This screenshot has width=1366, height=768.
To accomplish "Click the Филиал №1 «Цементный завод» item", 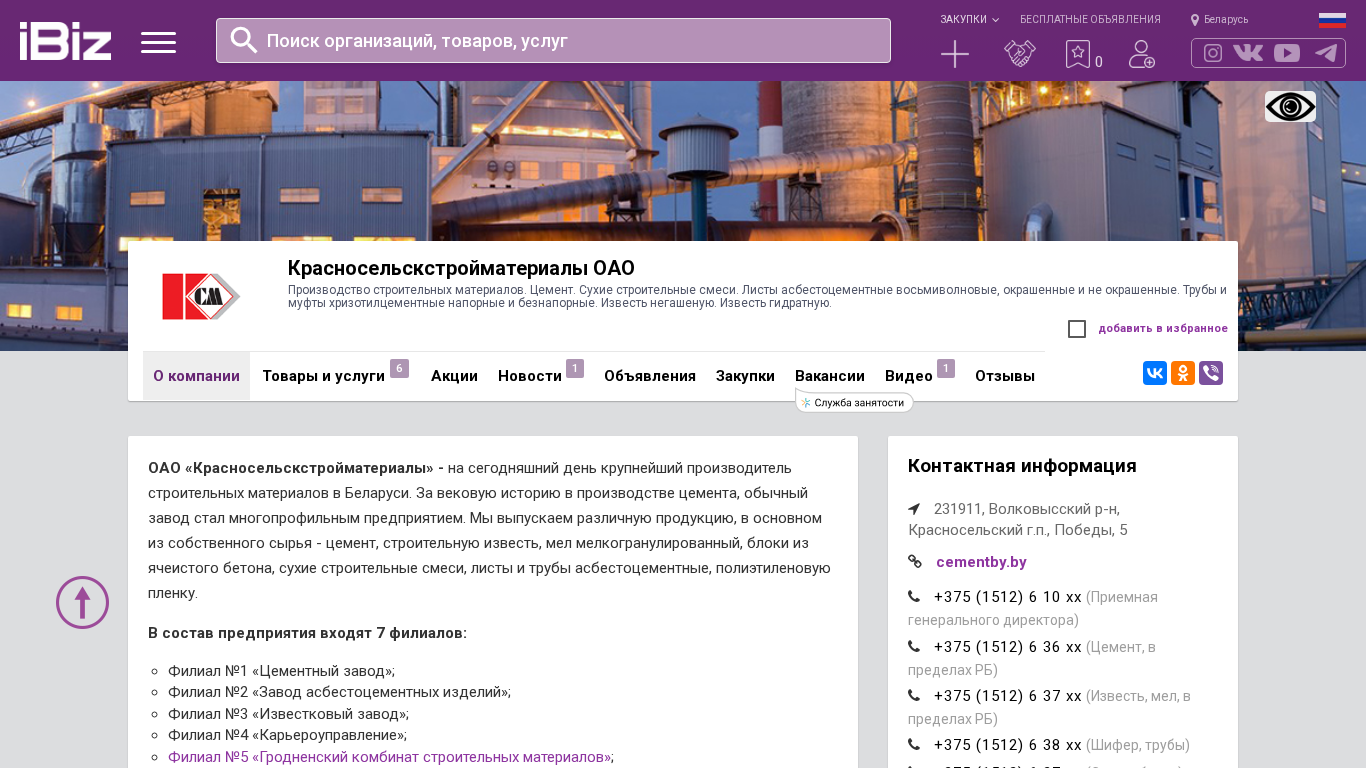I will pyautogui.click(x=281, y=671).
